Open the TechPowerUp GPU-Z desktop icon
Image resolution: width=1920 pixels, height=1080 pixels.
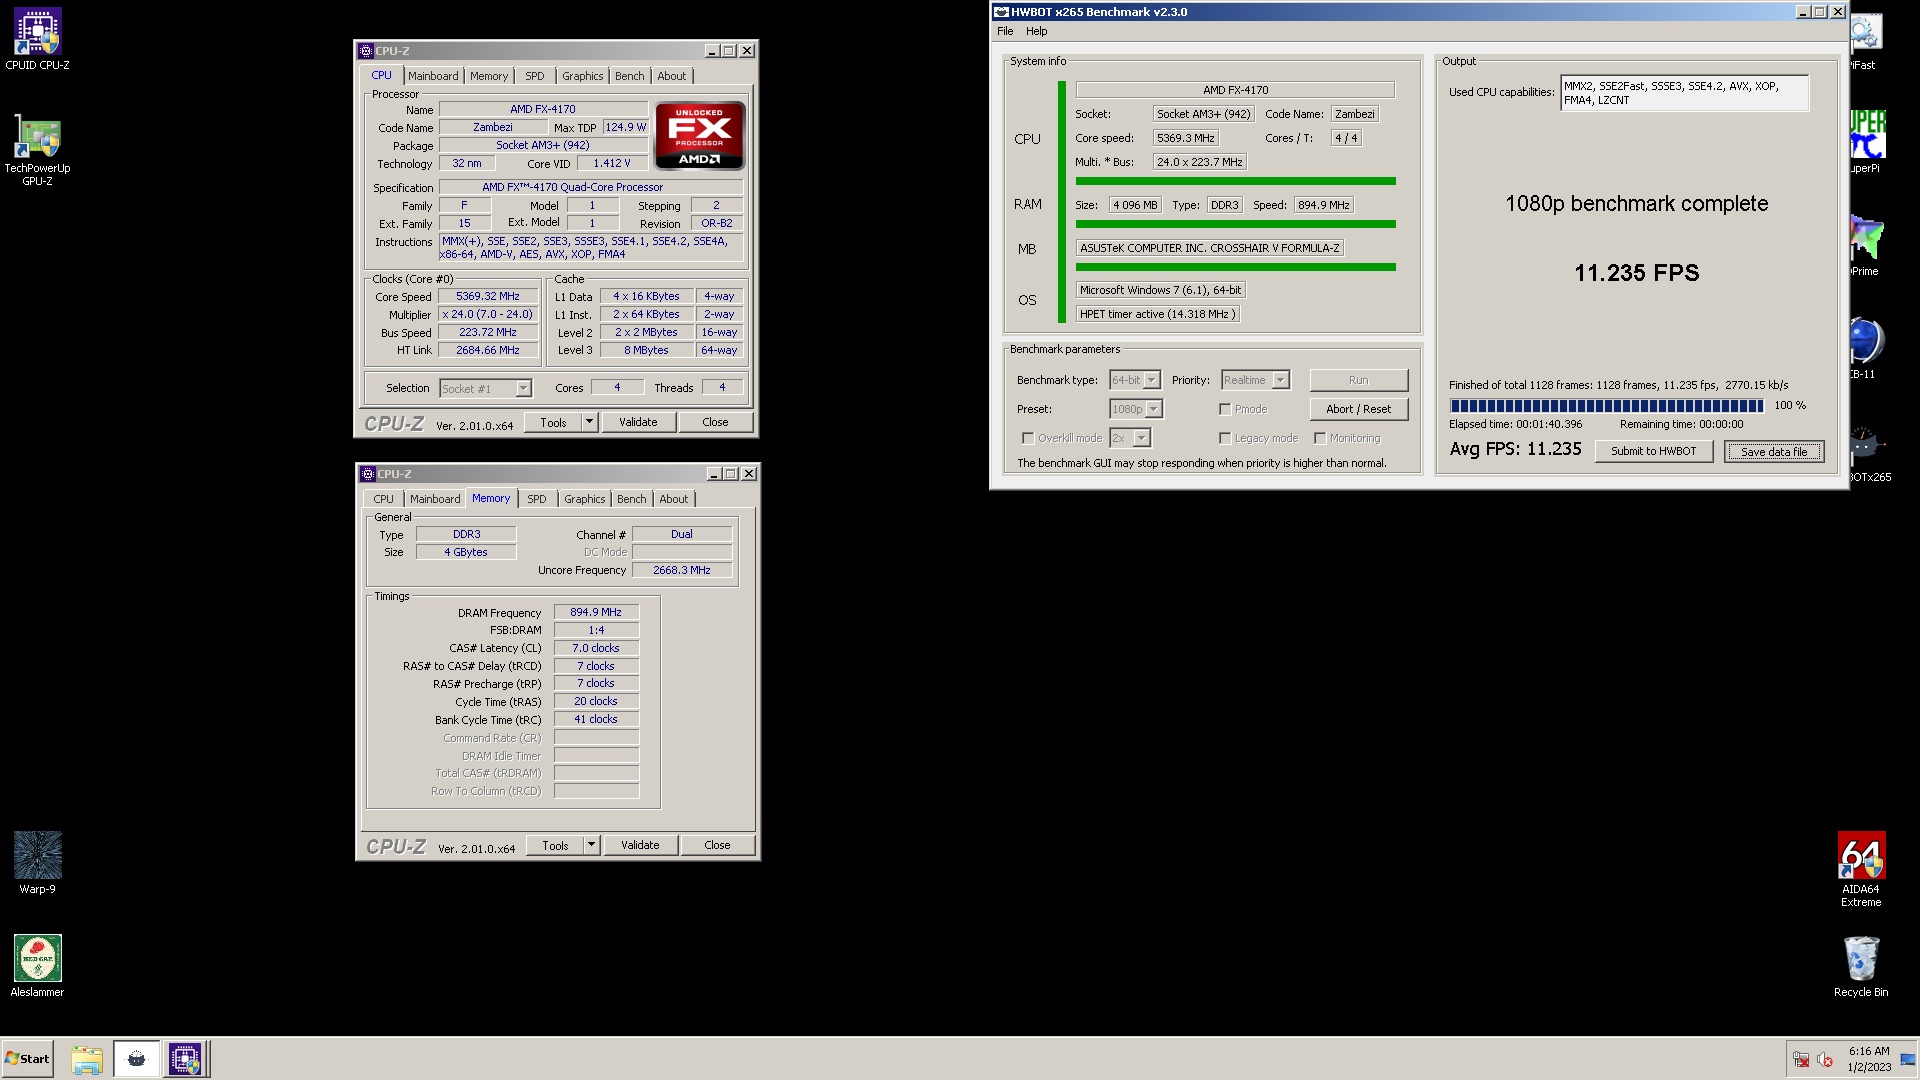[37, 150]
